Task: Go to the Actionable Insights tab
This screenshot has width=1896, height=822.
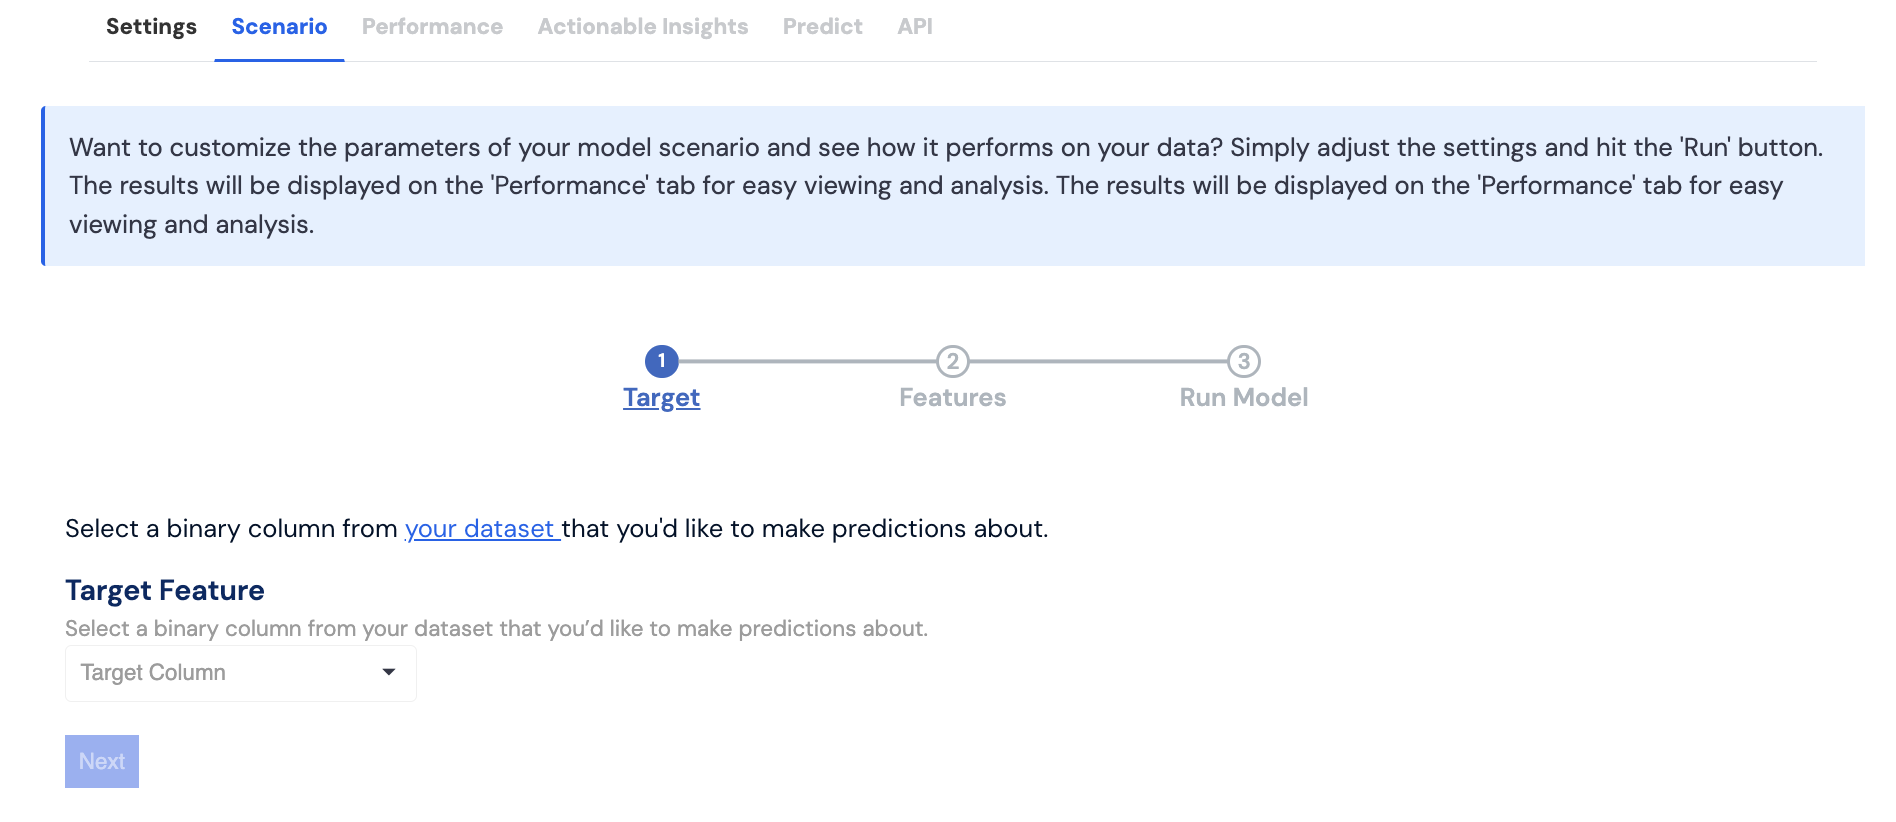Action: coord(642,27)
